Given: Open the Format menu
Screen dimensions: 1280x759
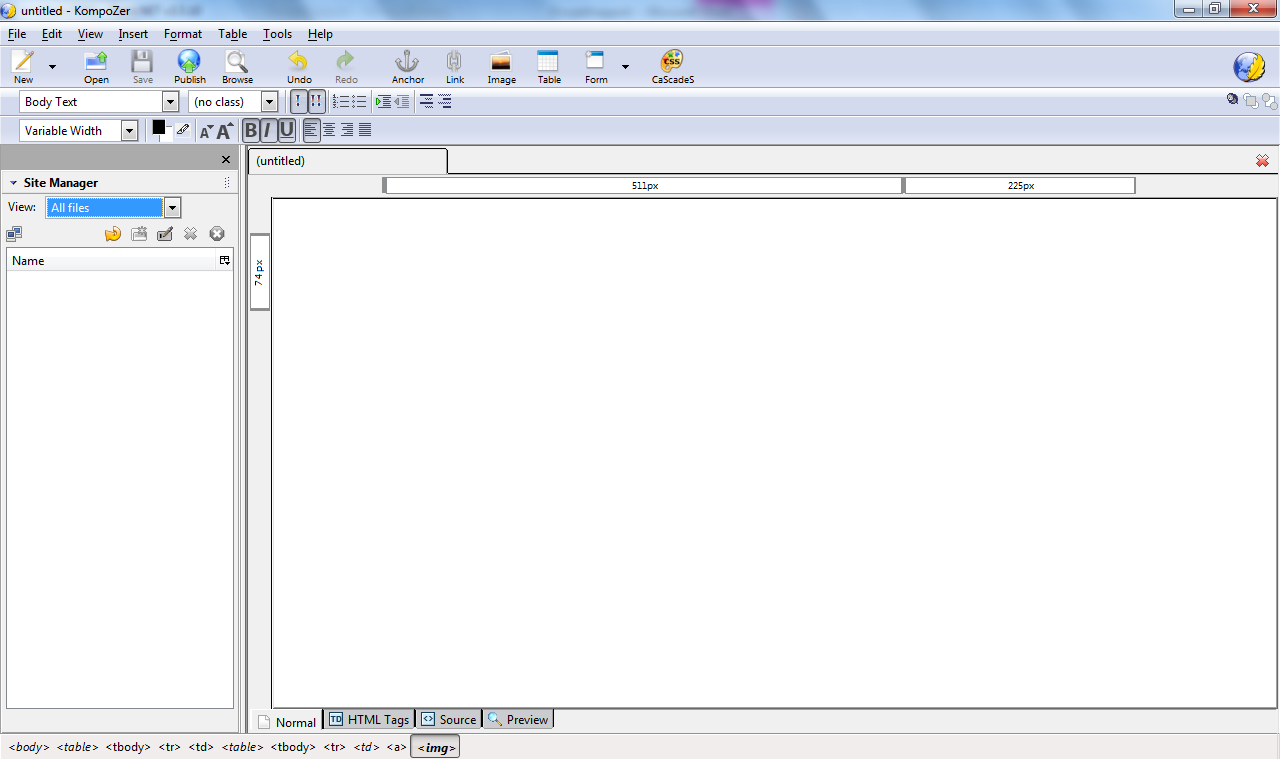Looking at the screenshot, I should (183, 34).
